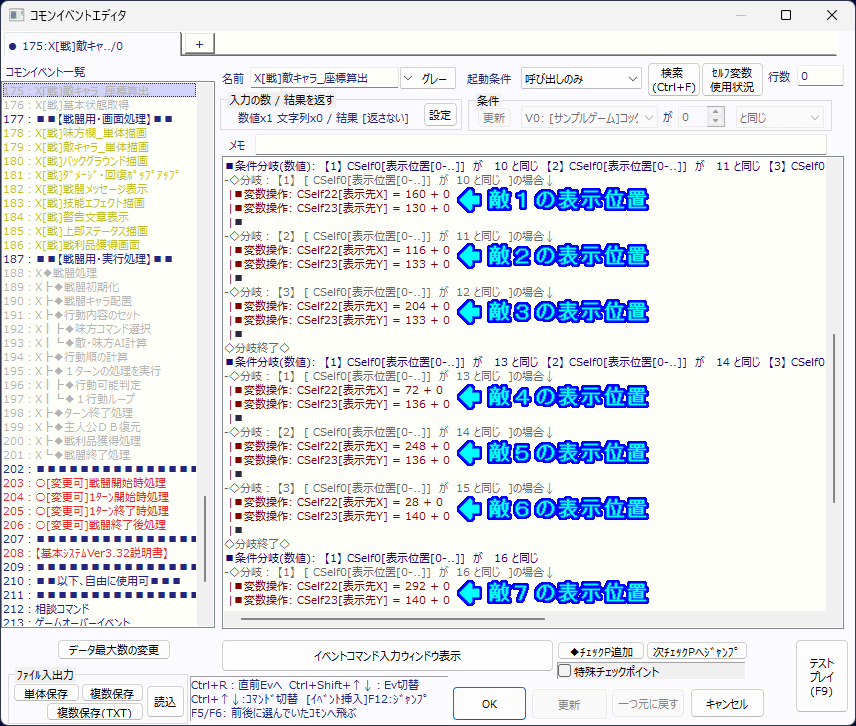Click the メモ text field
The width and height of the screenshot is (856, 726).
(x=540, y=144)
